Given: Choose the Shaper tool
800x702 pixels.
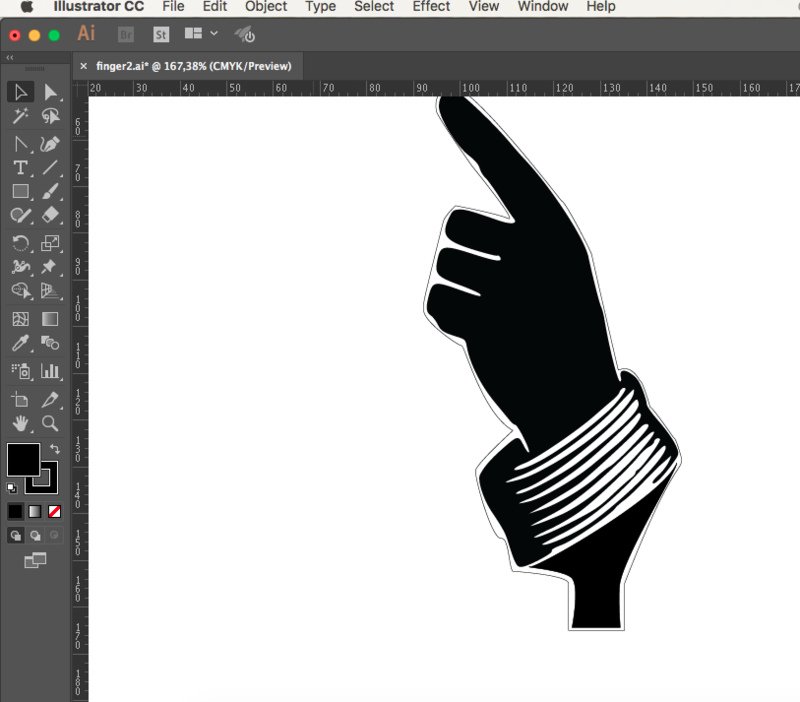Looking at the screenshot, I should point(20,215).
